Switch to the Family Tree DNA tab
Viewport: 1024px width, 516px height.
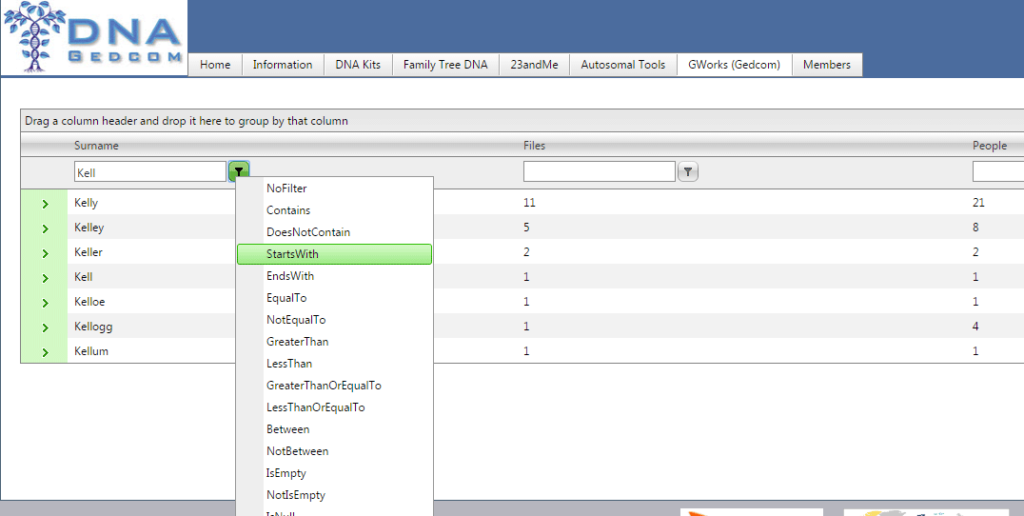[445, 65]
